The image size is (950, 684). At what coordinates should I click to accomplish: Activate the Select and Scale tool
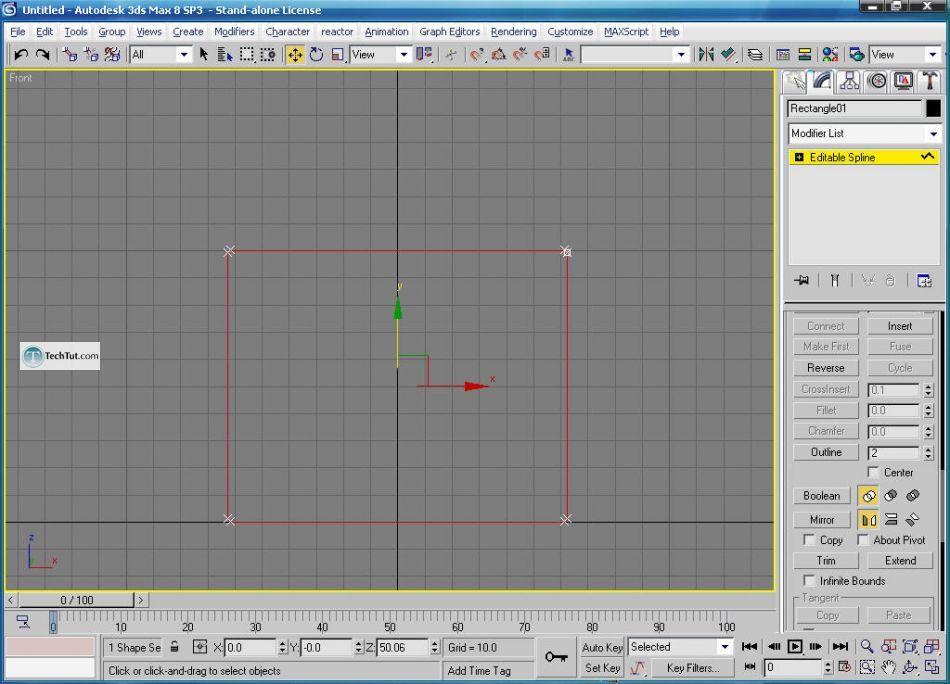[x=338, y=55]
